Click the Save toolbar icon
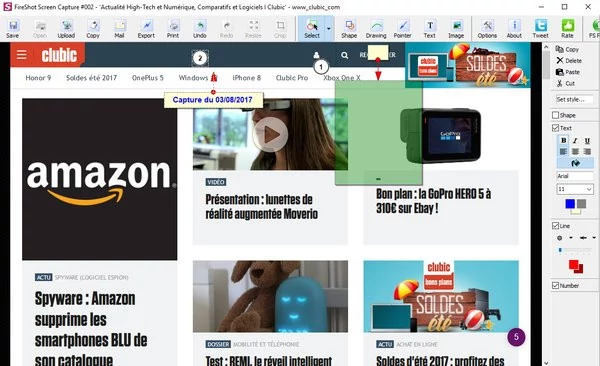The width and height of the screenshot is (600, 366). 13,29
